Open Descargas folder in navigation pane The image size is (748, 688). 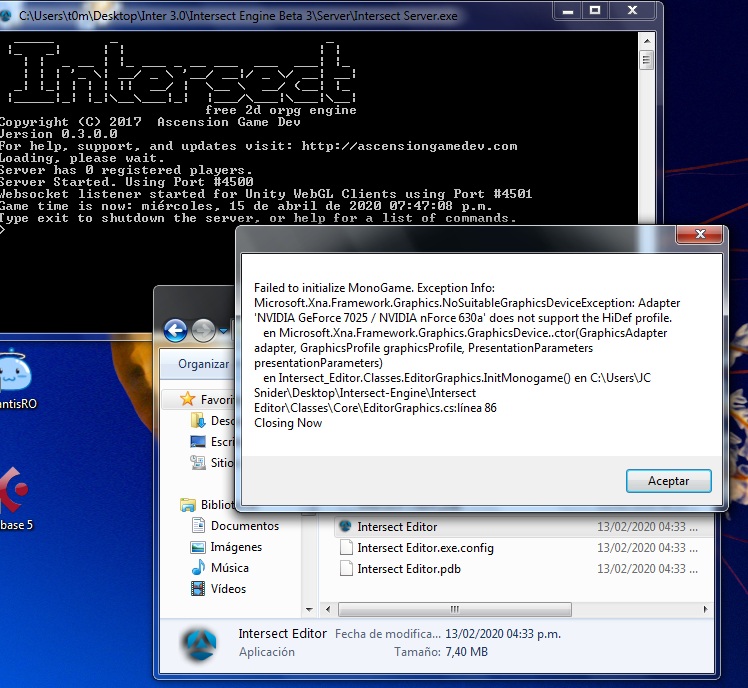(222, 420)
